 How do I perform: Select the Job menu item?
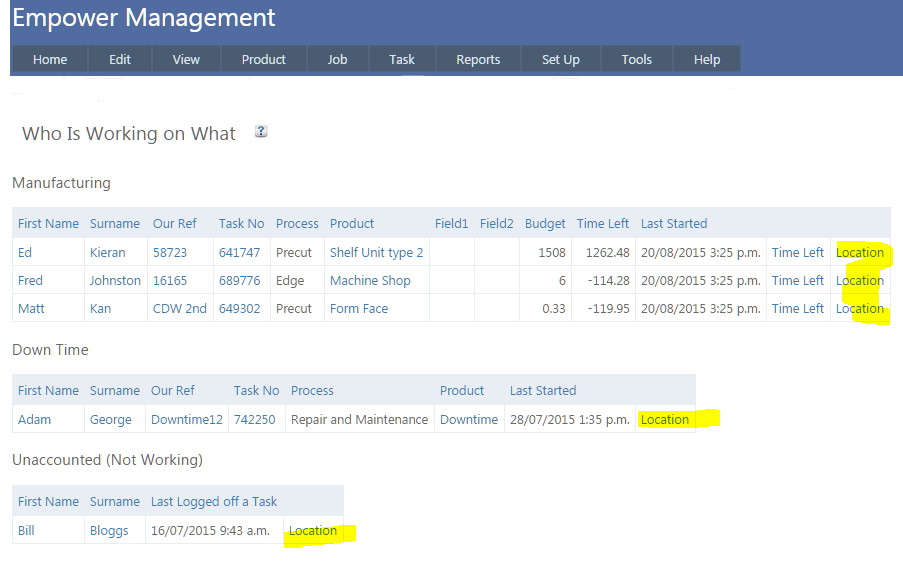point(338,59)
